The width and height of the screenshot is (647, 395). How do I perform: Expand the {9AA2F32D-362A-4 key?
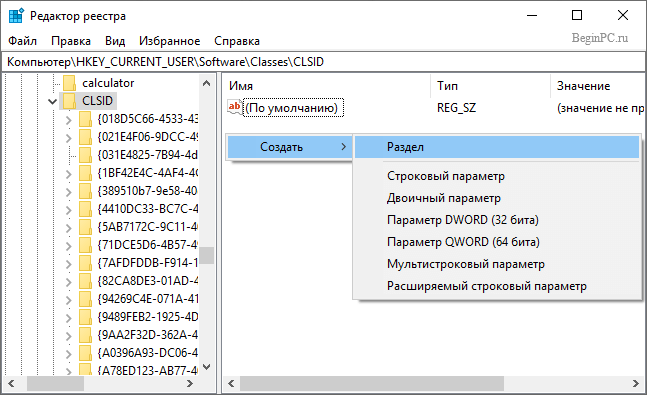pyautogui.click(x=68, y=336)
